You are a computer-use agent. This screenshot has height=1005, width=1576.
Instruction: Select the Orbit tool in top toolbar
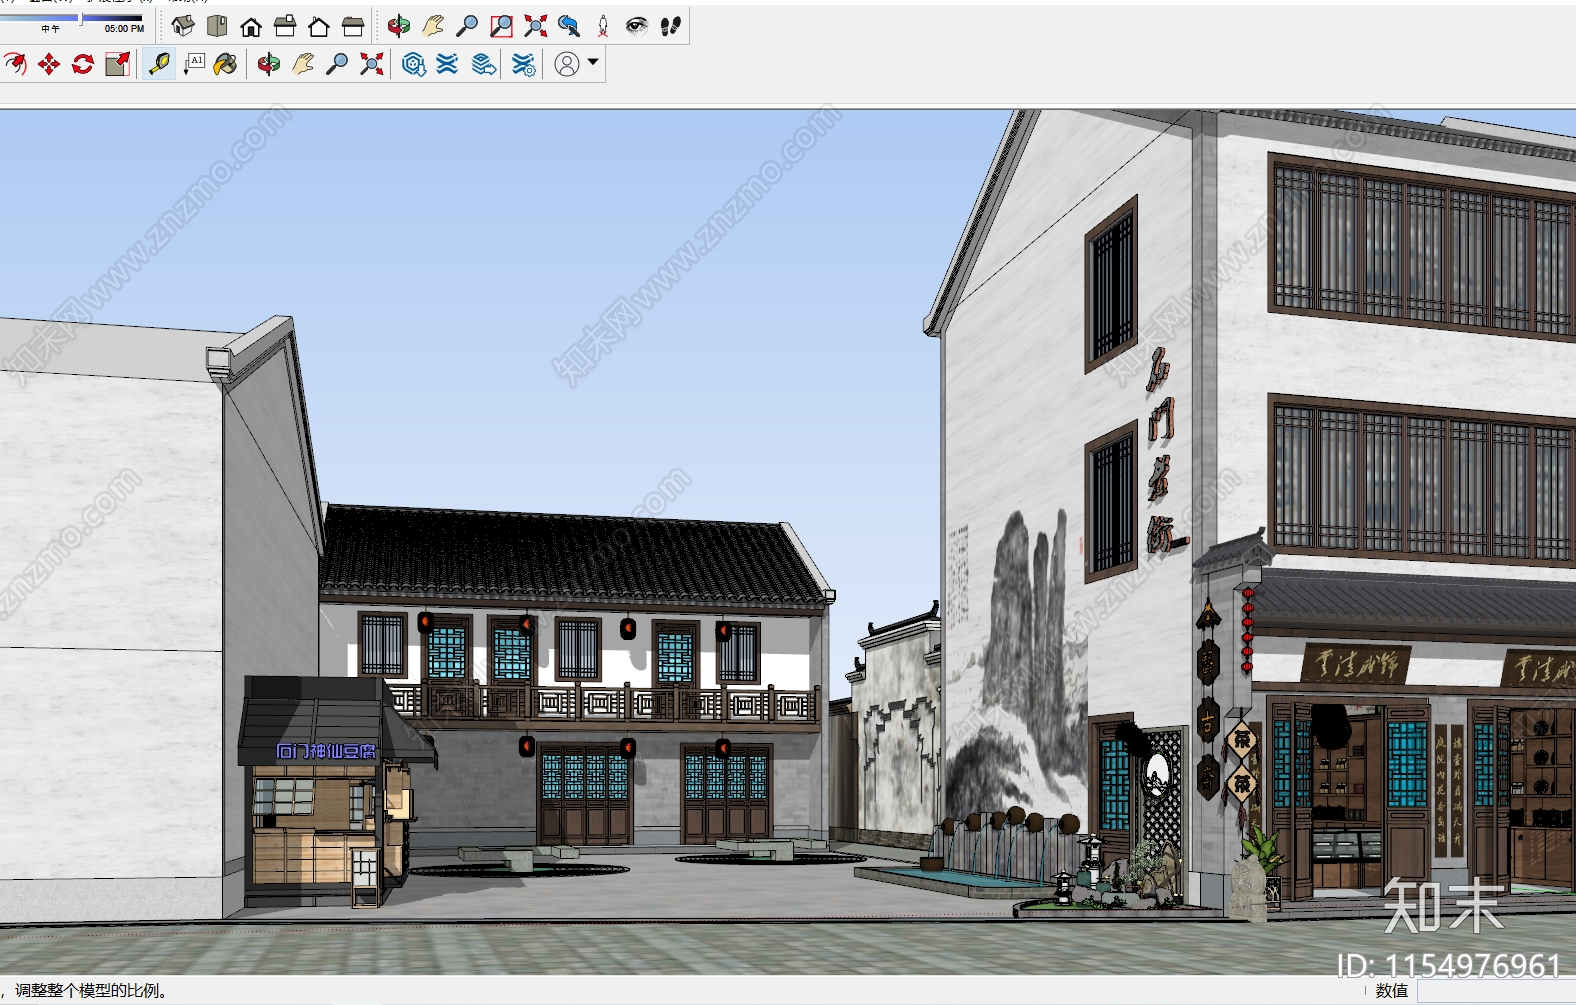399,25
